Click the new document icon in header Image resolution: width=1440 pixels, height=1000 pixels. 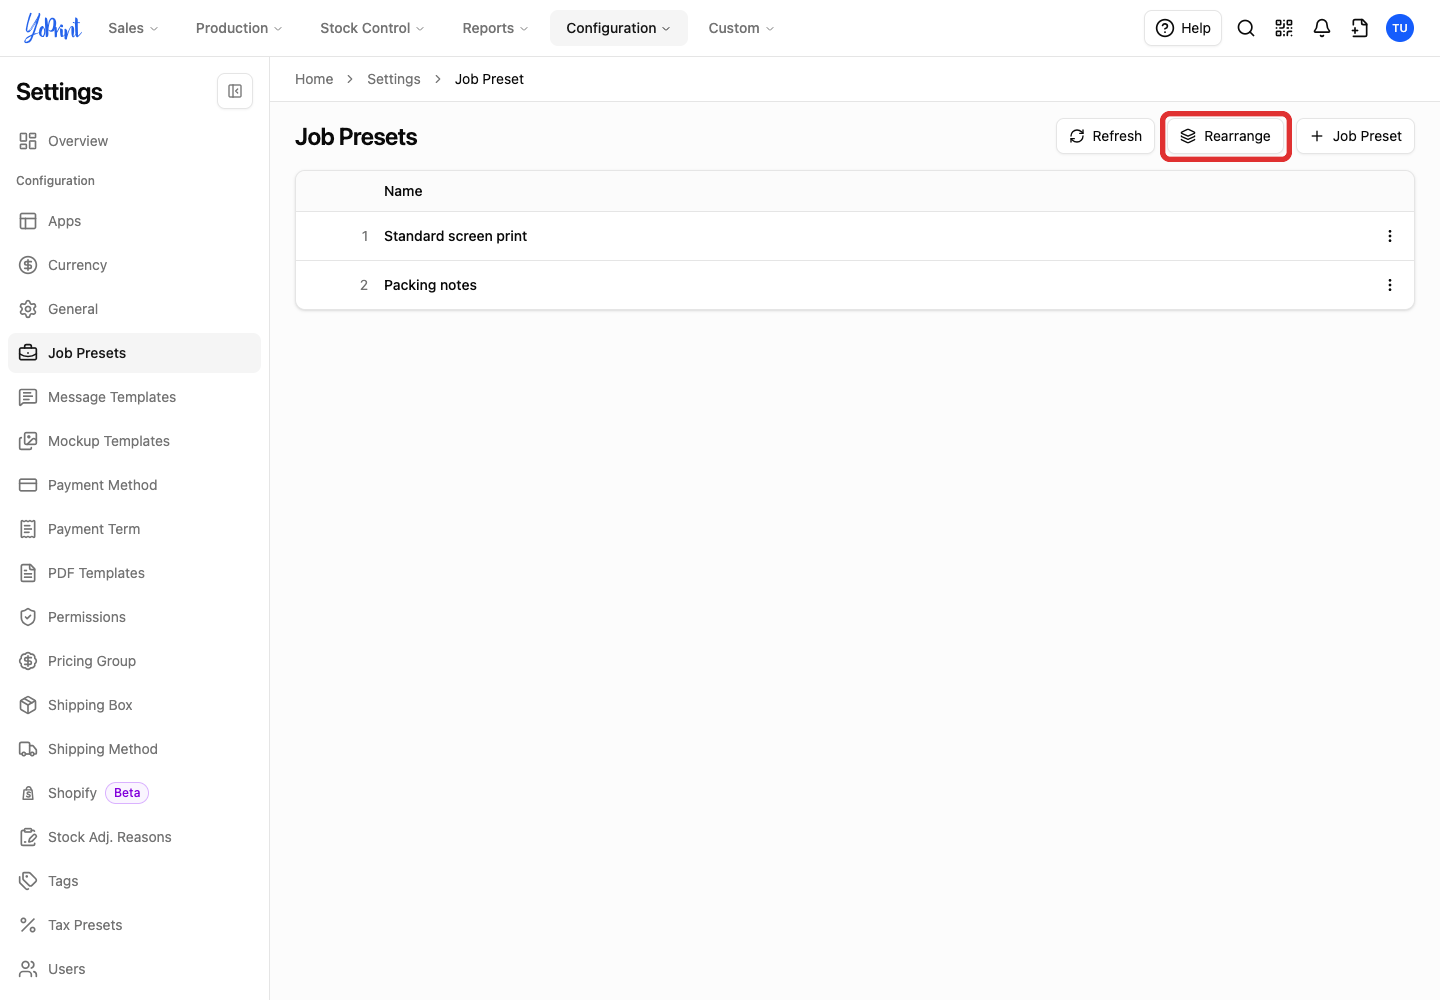pyautogui.click(x=1360, y=28)
